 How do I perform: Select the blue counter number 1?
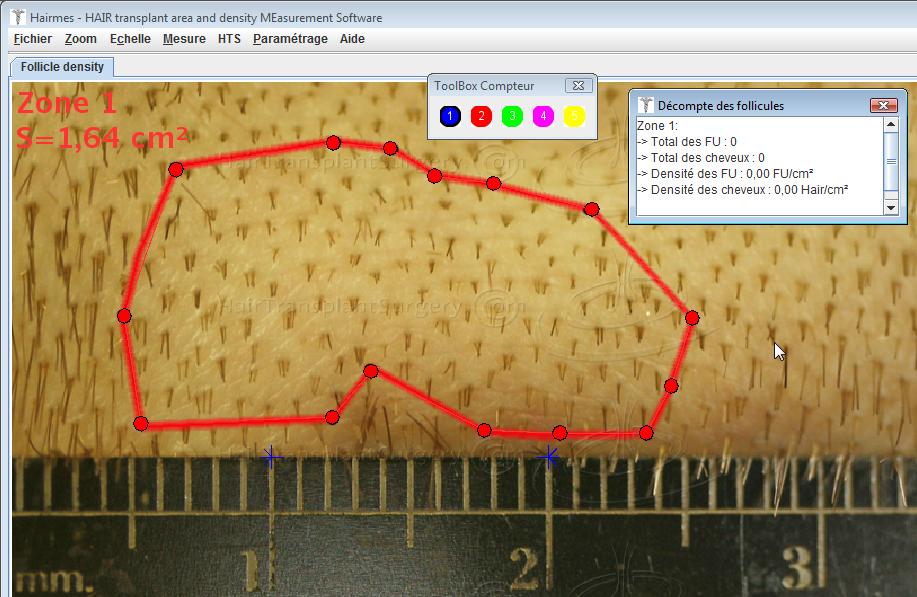(450, 116)
